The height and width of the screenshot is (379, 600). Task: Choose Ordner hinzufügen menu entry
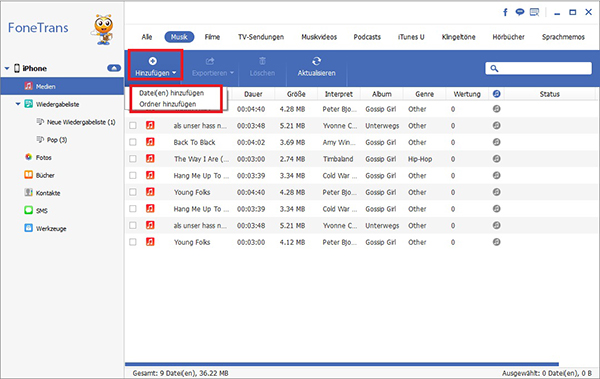[x=168, y=104]
